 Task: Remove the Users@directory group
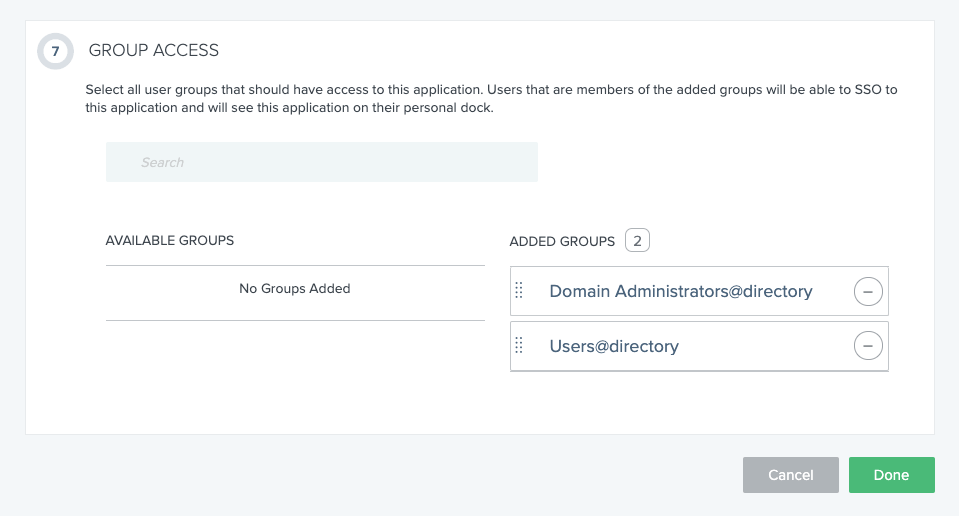point(867,346)
